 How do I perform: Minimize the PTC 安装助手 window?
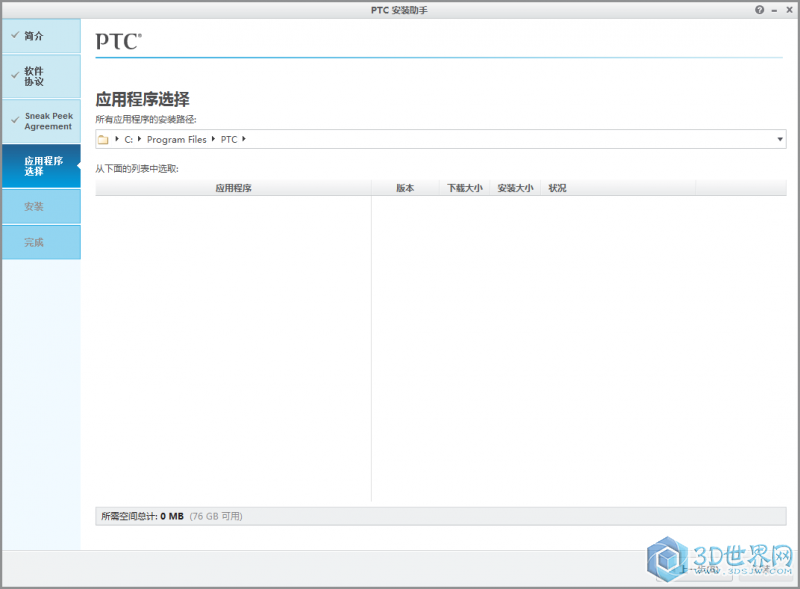(x=774, y=10)
